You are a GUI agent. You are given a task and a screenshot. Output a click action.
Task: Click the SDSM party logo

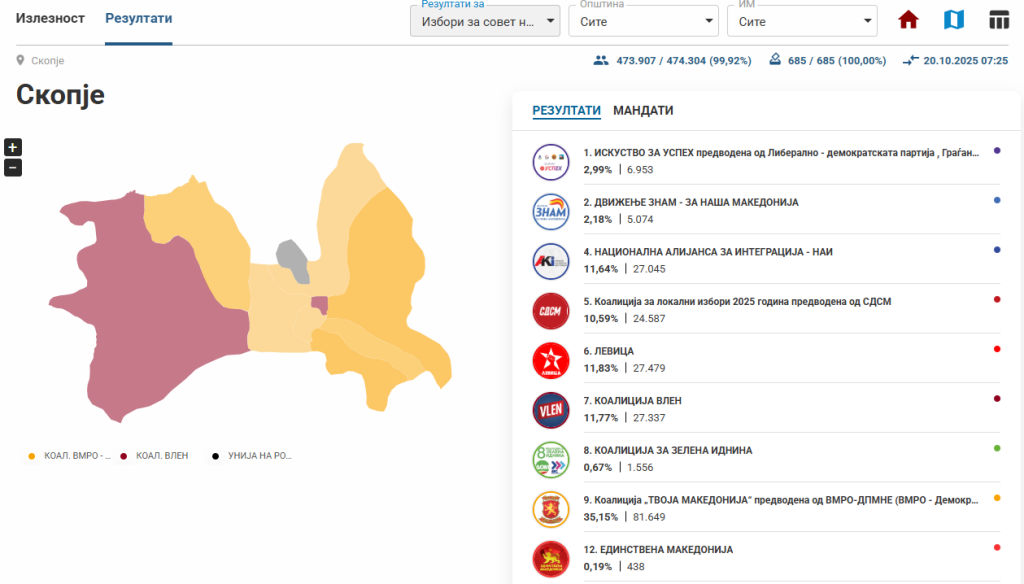coord(551,310)
